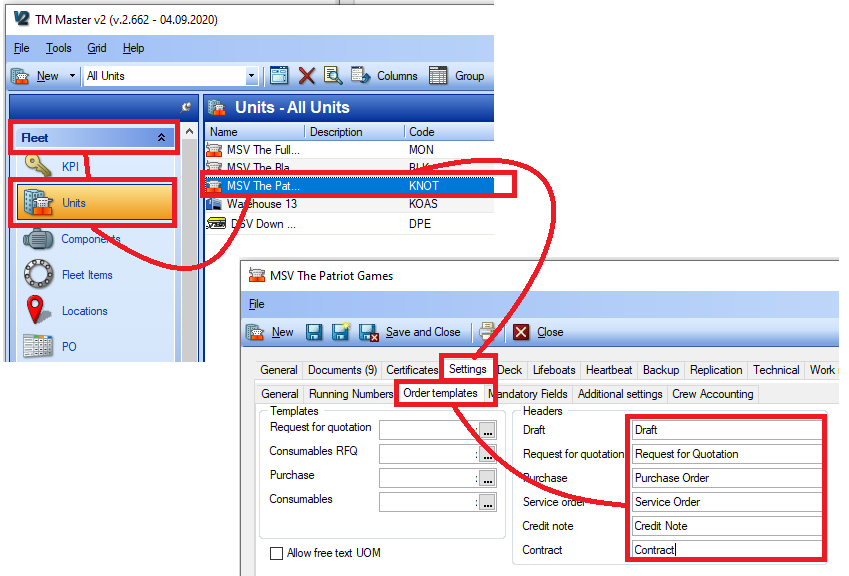
Task: Click the red X delete icon in the toolbar
Action: point(306,76)
